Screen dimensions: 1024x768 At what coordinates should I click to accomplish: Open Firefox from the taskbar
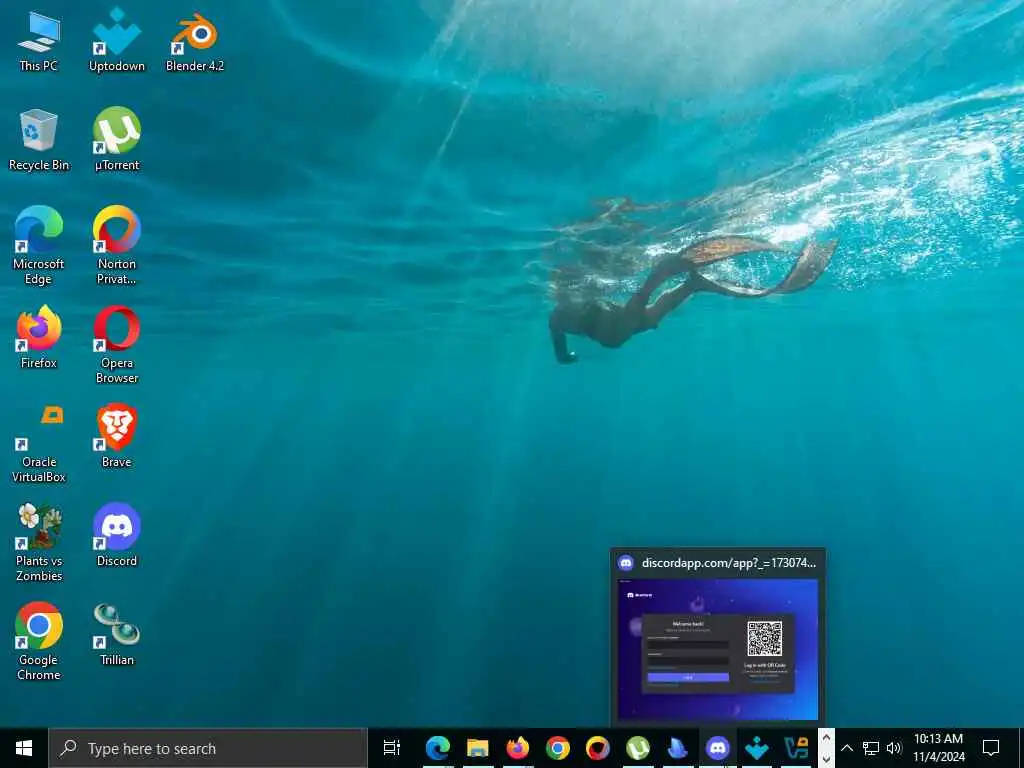pos(518,748)
